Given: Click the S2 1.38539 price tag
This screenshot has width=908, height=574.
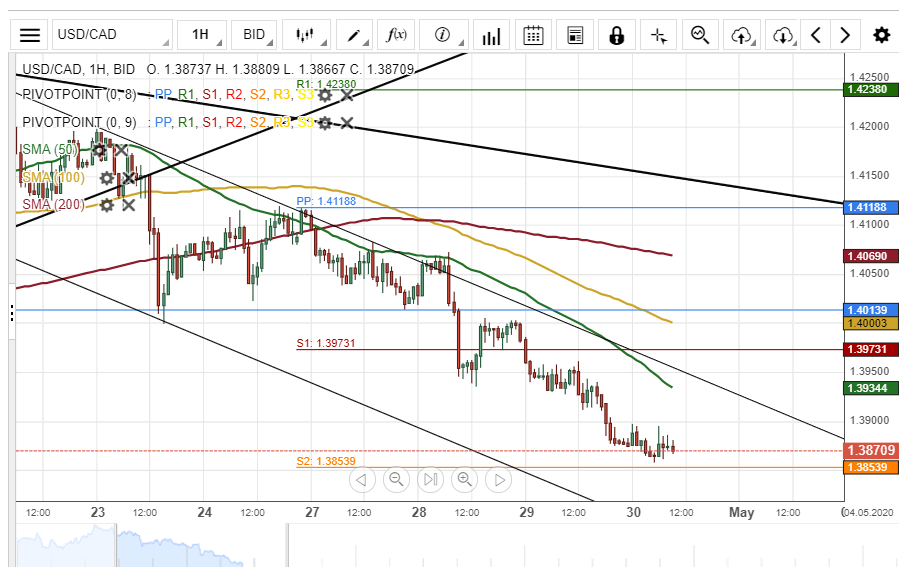Looking at the screenshot, I should [x=871, y=467].
